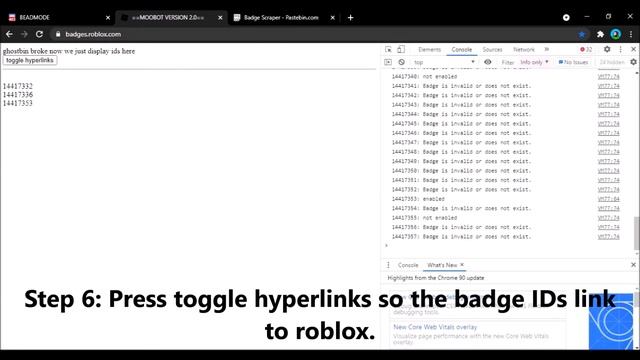This screenshot has width=640, height=360.
Task: Activate the DevTools inspect element picker
Action: coord(388,49)
